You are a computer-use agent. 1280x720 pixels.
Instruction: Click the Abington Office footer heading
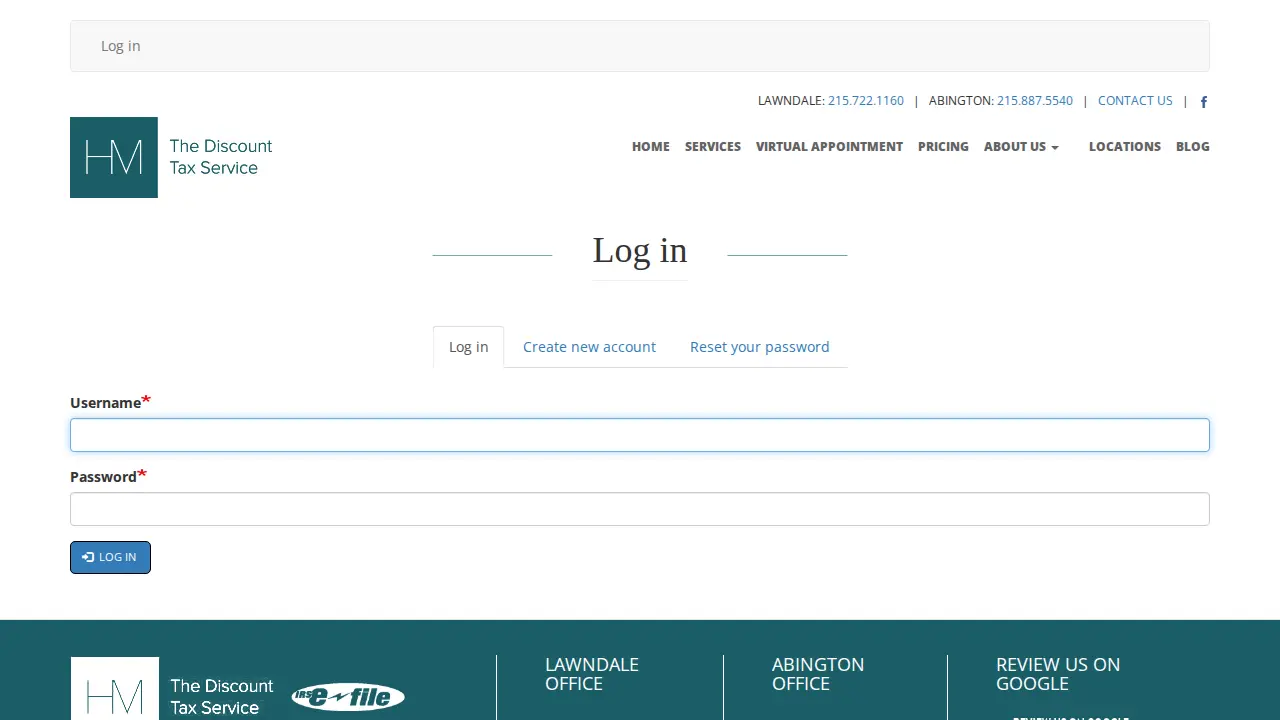click(818, 674)
